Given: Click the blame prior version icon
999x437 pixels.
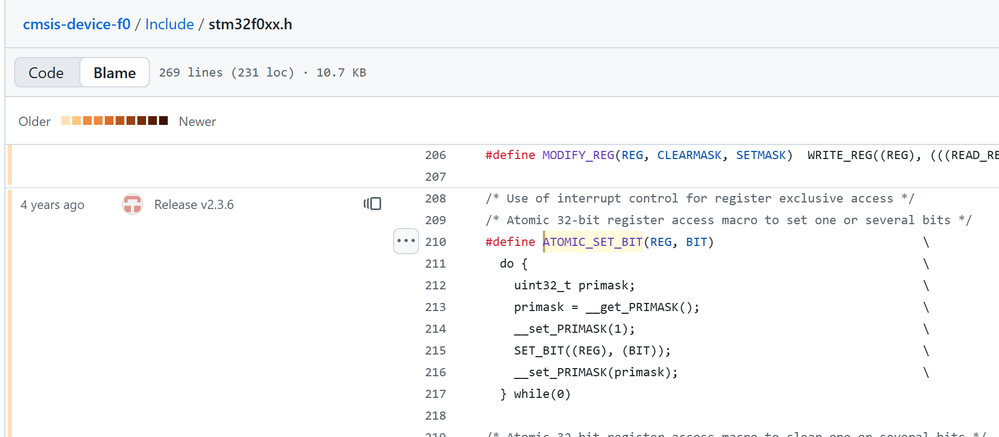Looking at the screenshot, I should click(x=372, y=205).
